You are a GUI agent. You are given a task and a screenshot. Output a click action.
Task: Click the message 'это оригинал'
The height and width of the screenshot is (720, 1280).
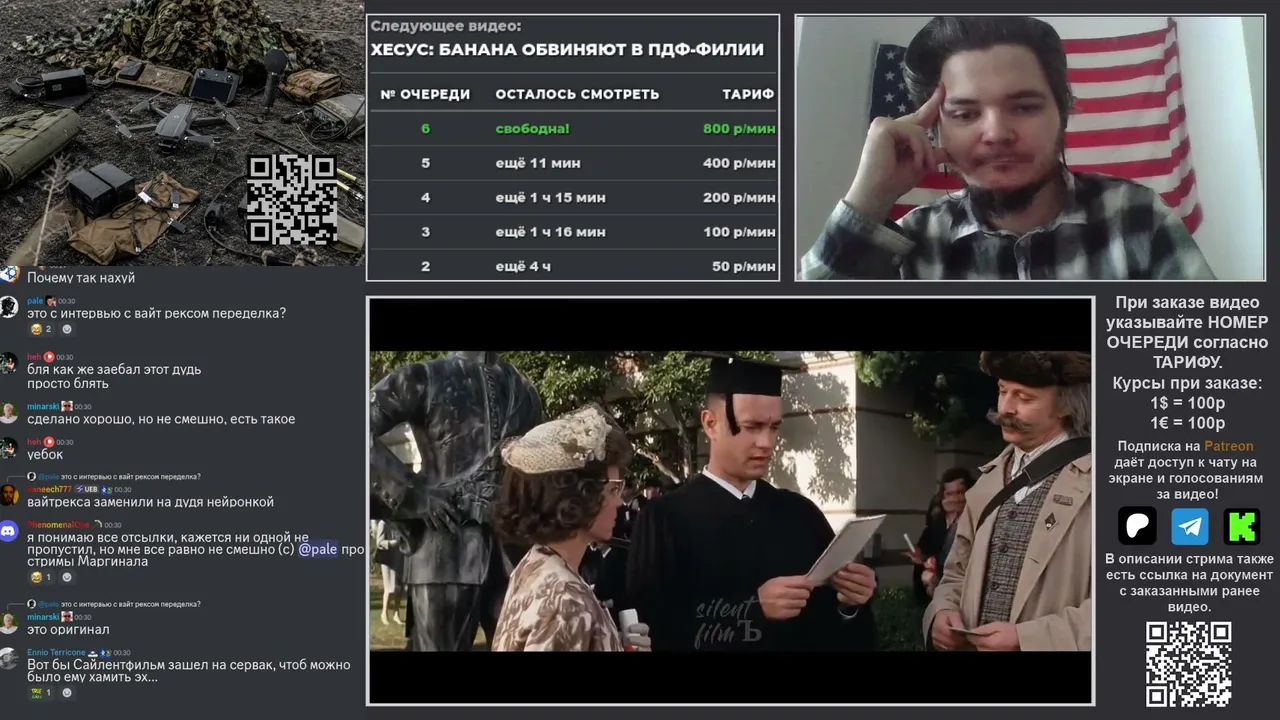pyautogui.click(x=68, y=630)
